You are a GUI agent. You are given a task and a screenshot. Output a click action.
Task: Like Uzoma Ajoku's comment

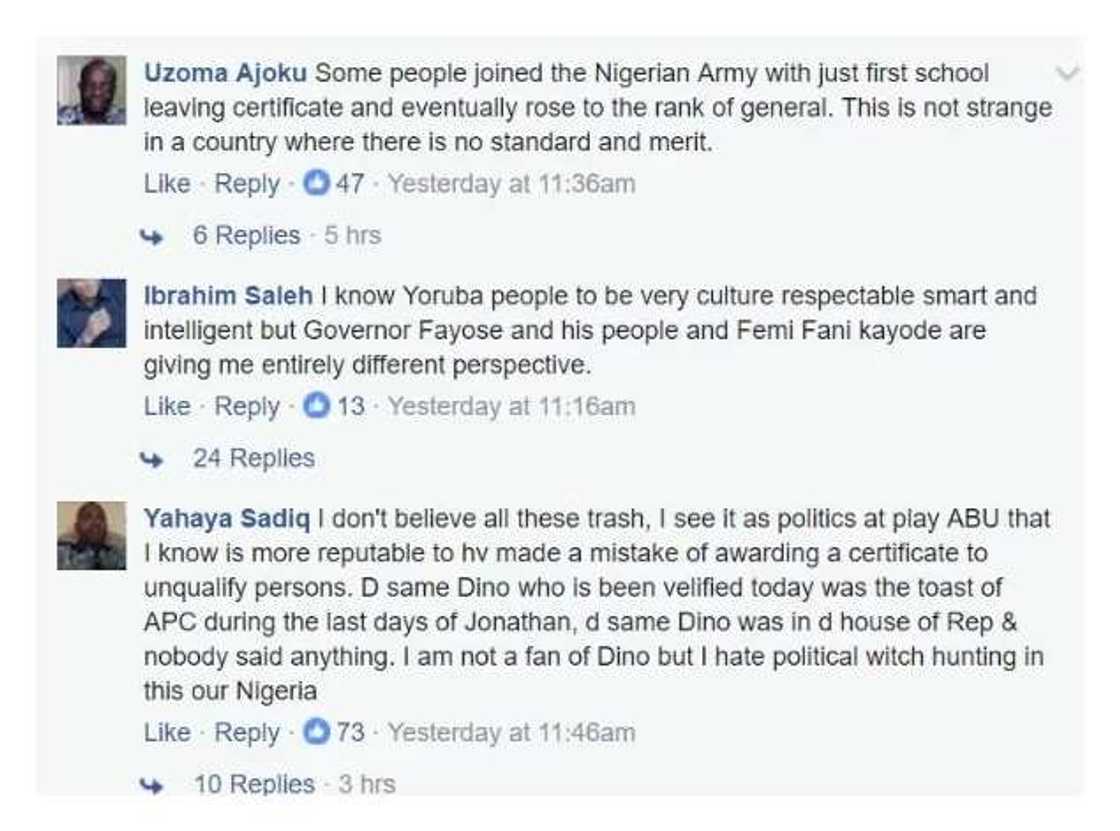tap(167, 184)
